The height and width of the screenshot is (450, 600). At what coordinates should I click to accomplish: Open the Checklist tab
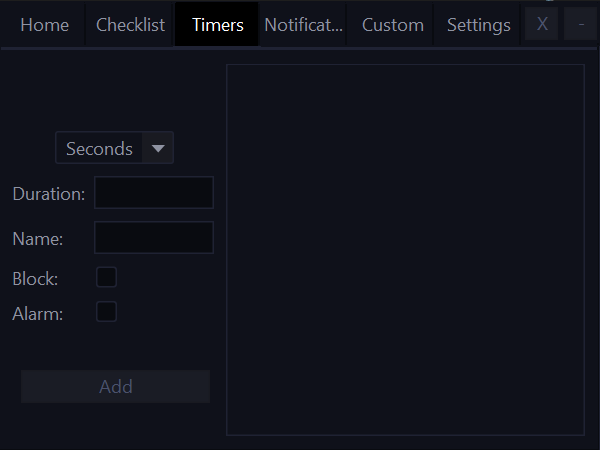point(130,25)
